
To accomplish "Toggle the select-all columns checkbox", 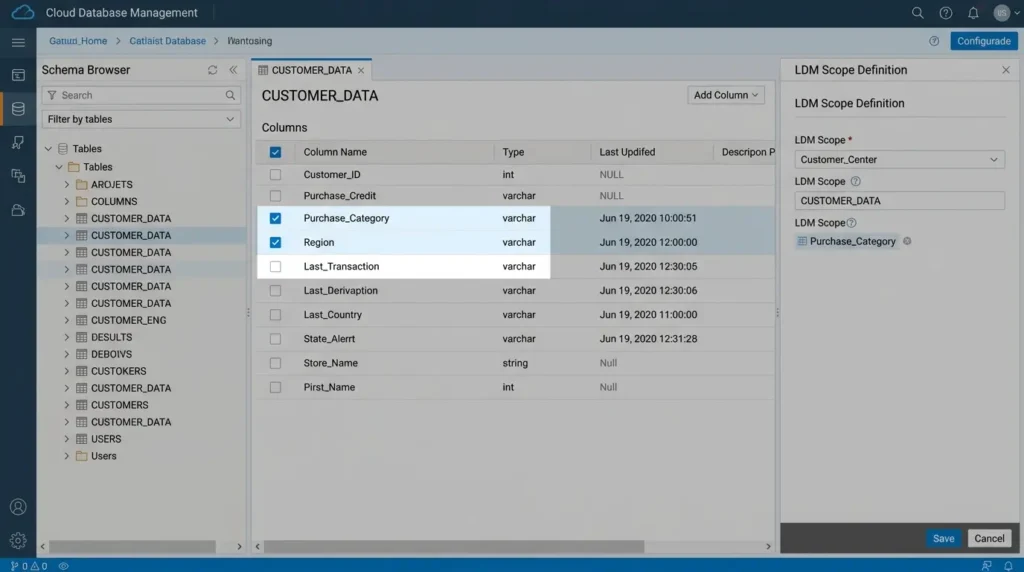I will coord(276,152).
